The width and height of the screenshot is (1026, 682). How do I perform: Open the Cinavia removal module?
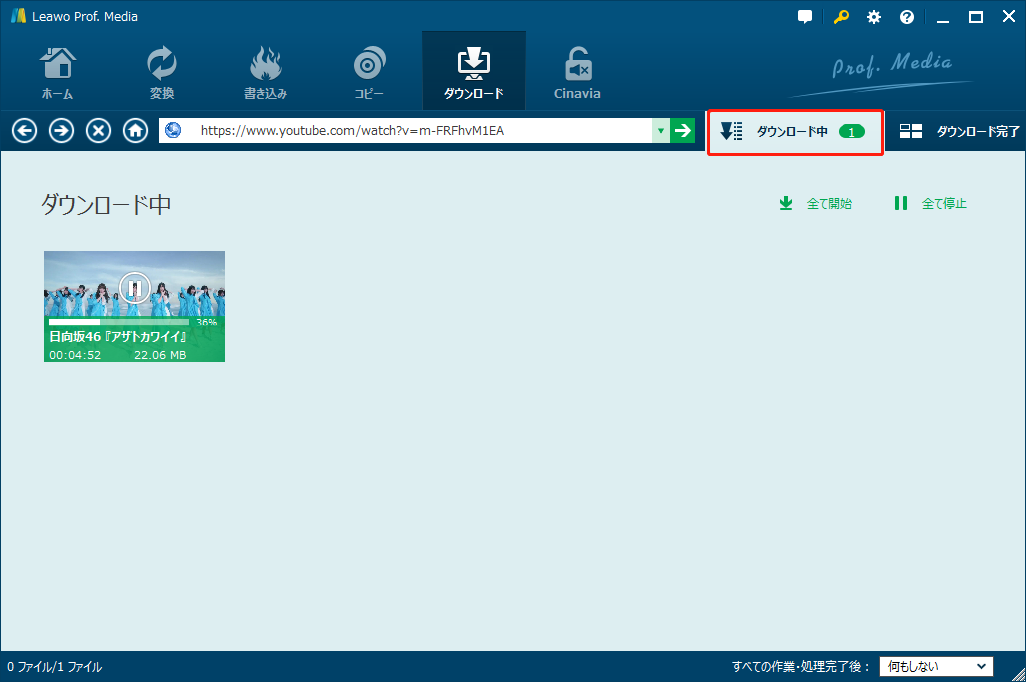(577, 73)
